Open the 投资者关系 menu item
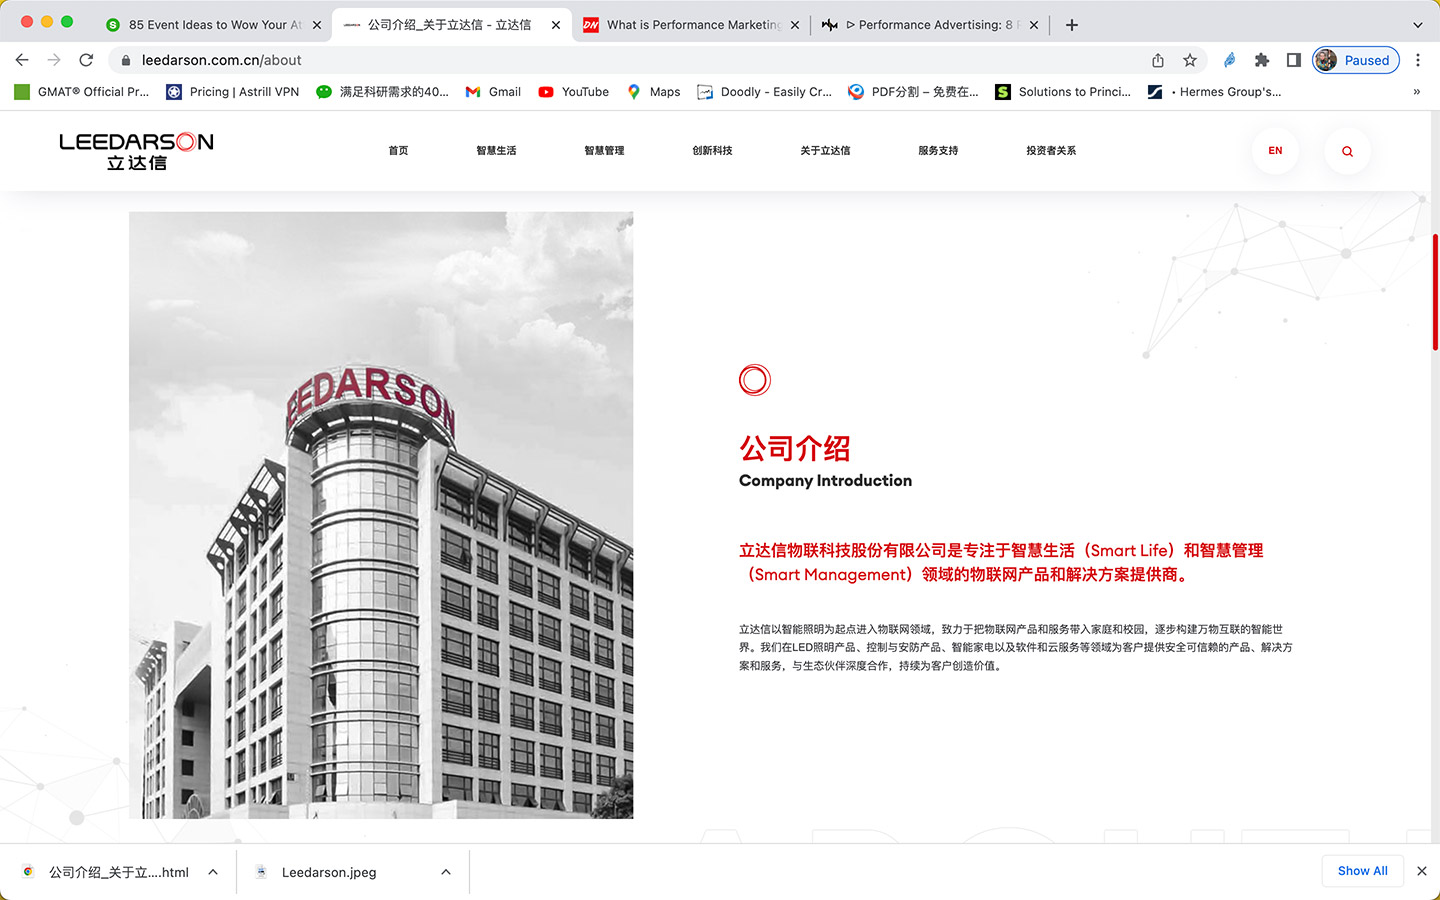This screenshot has width=1440, height=900. click(x=1051, y=151)
